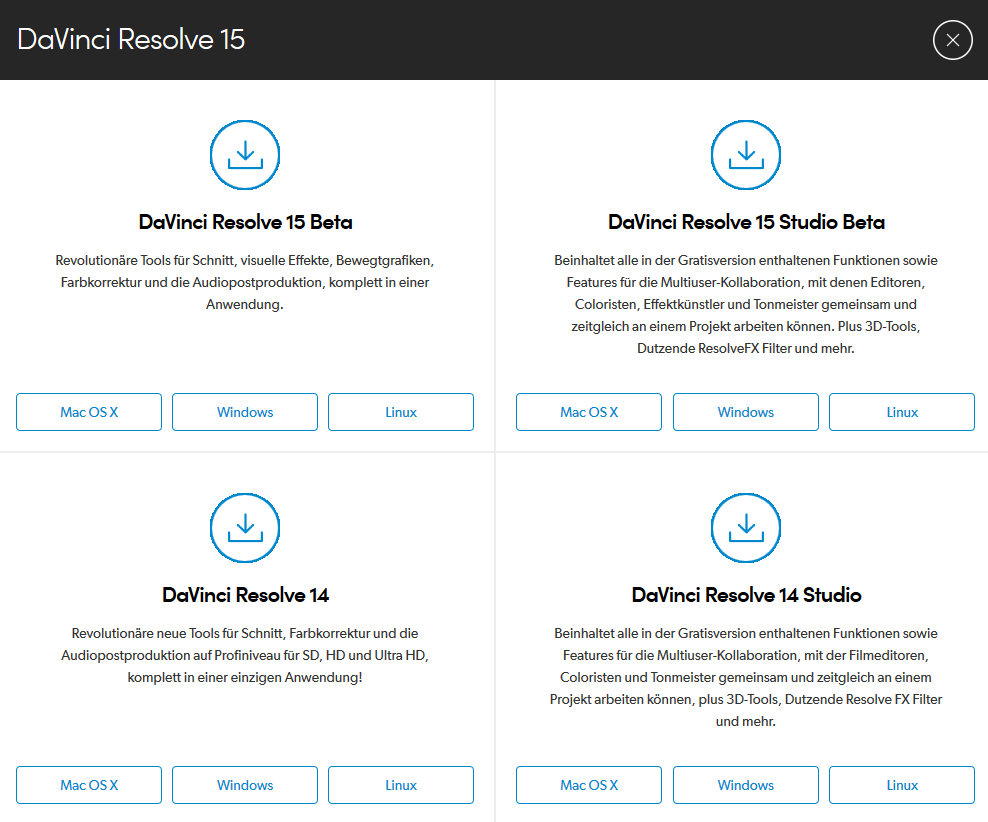Click the download icon above DaVinci Resolve 15 Beta
The height and width of the screenshot is (822, 988).
click(x=245, y=155)
